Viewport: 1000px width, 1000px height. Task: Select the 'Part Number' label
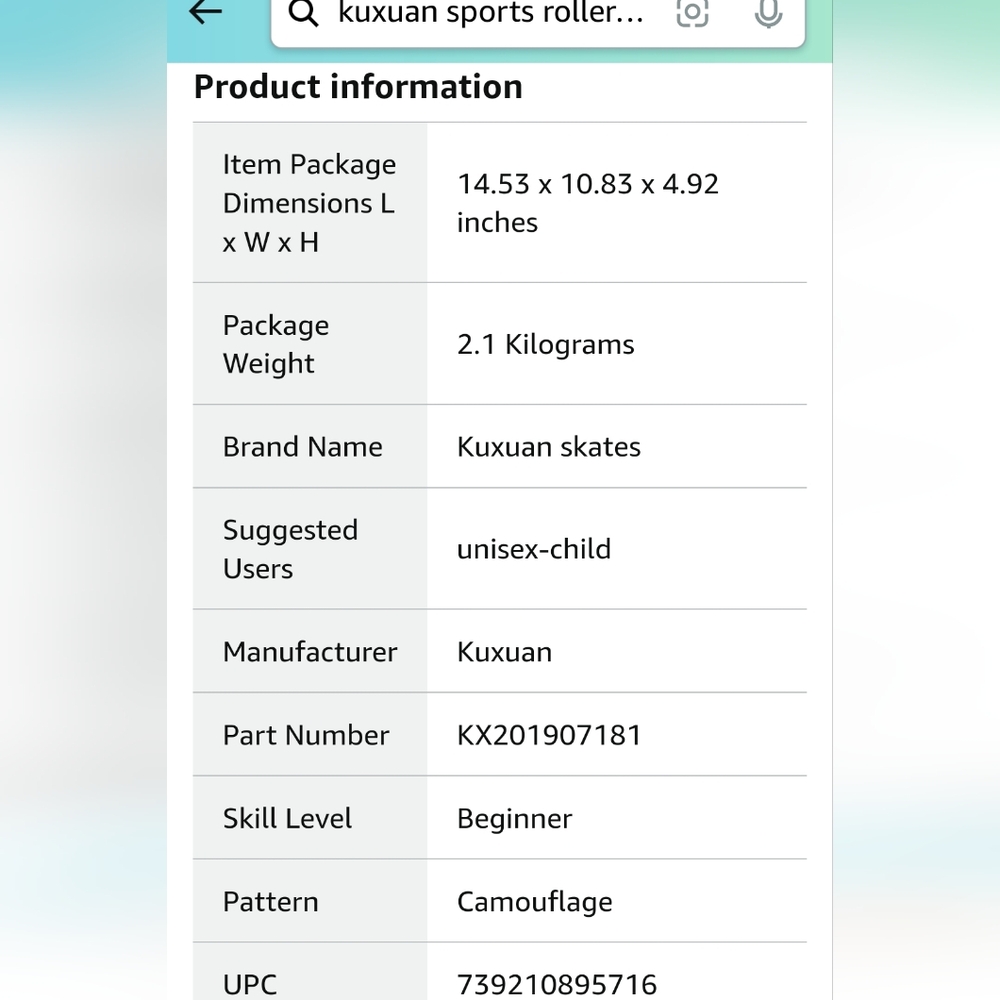coord(305,735)
